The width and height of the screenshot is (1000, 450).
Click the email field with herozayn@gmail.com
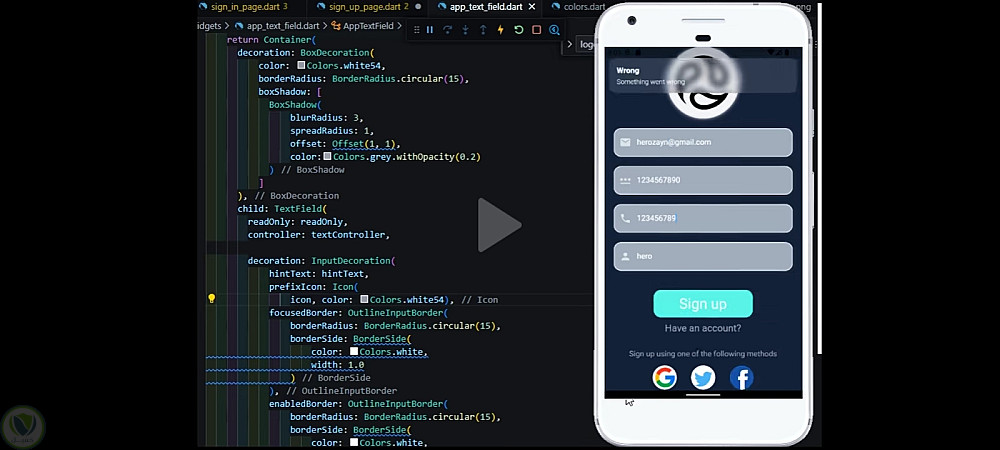click(x=703, y=142)
